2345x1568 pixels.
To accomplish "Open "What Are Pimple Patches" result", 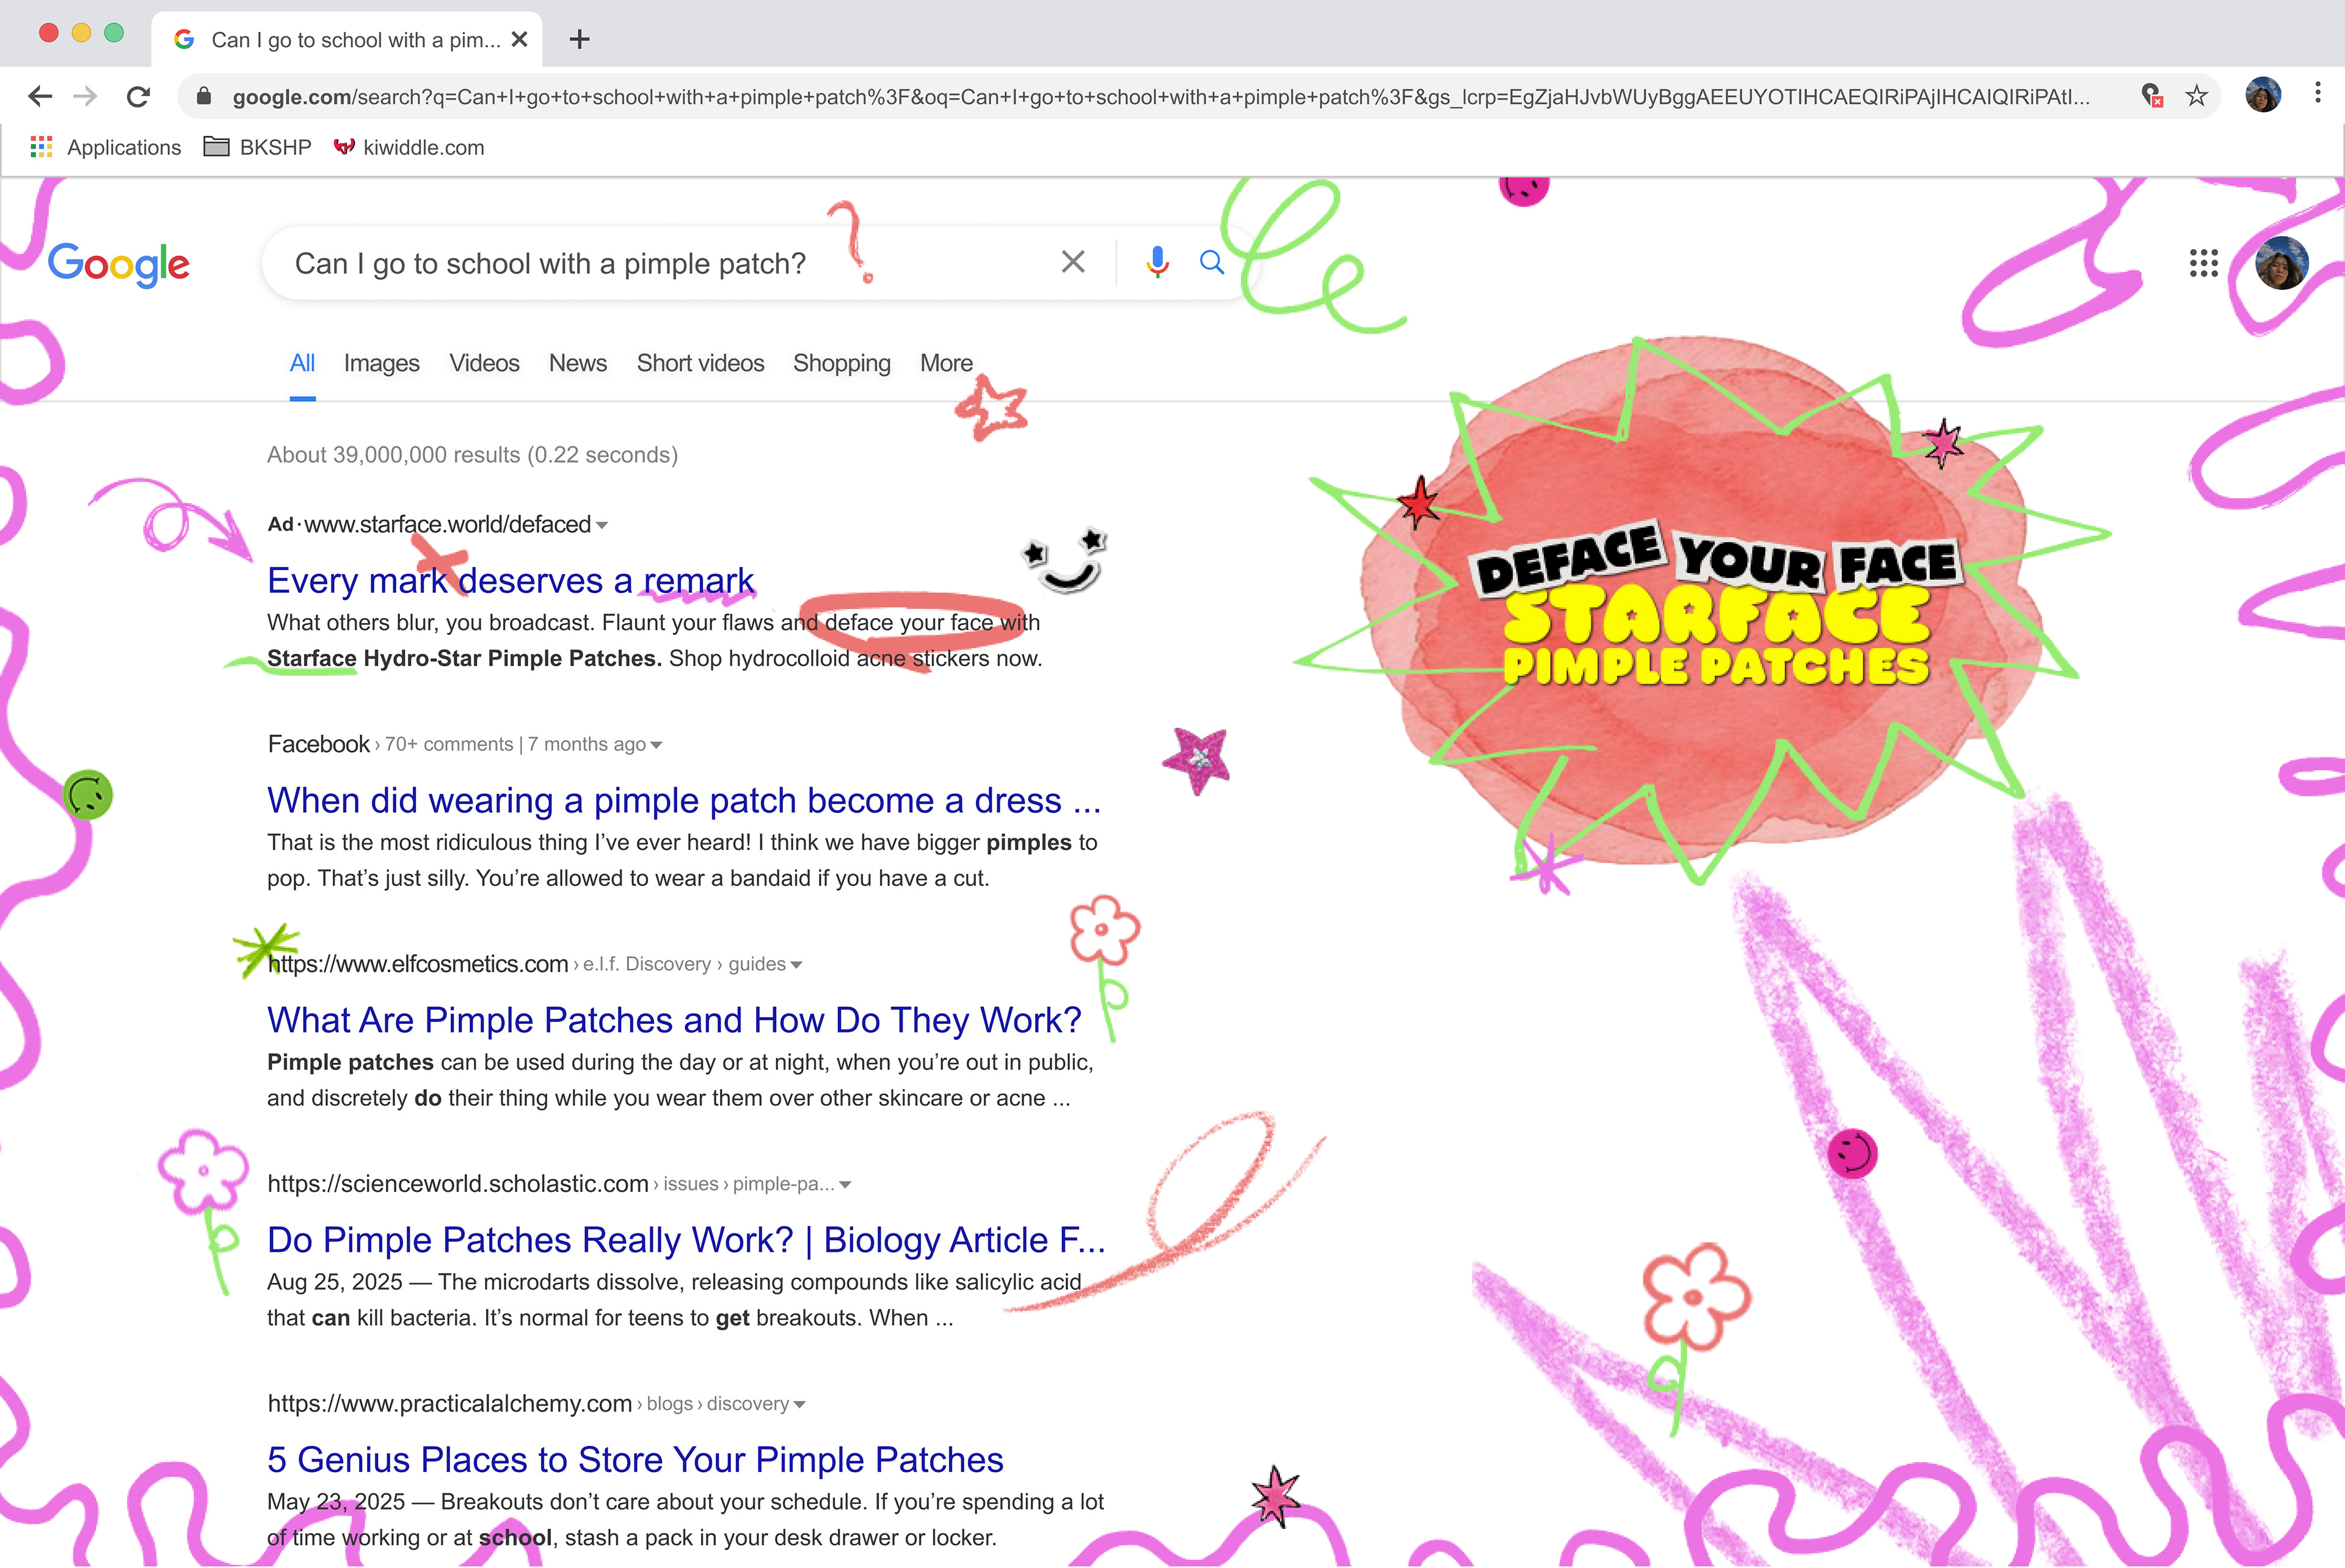I will tap(673, 1020).
